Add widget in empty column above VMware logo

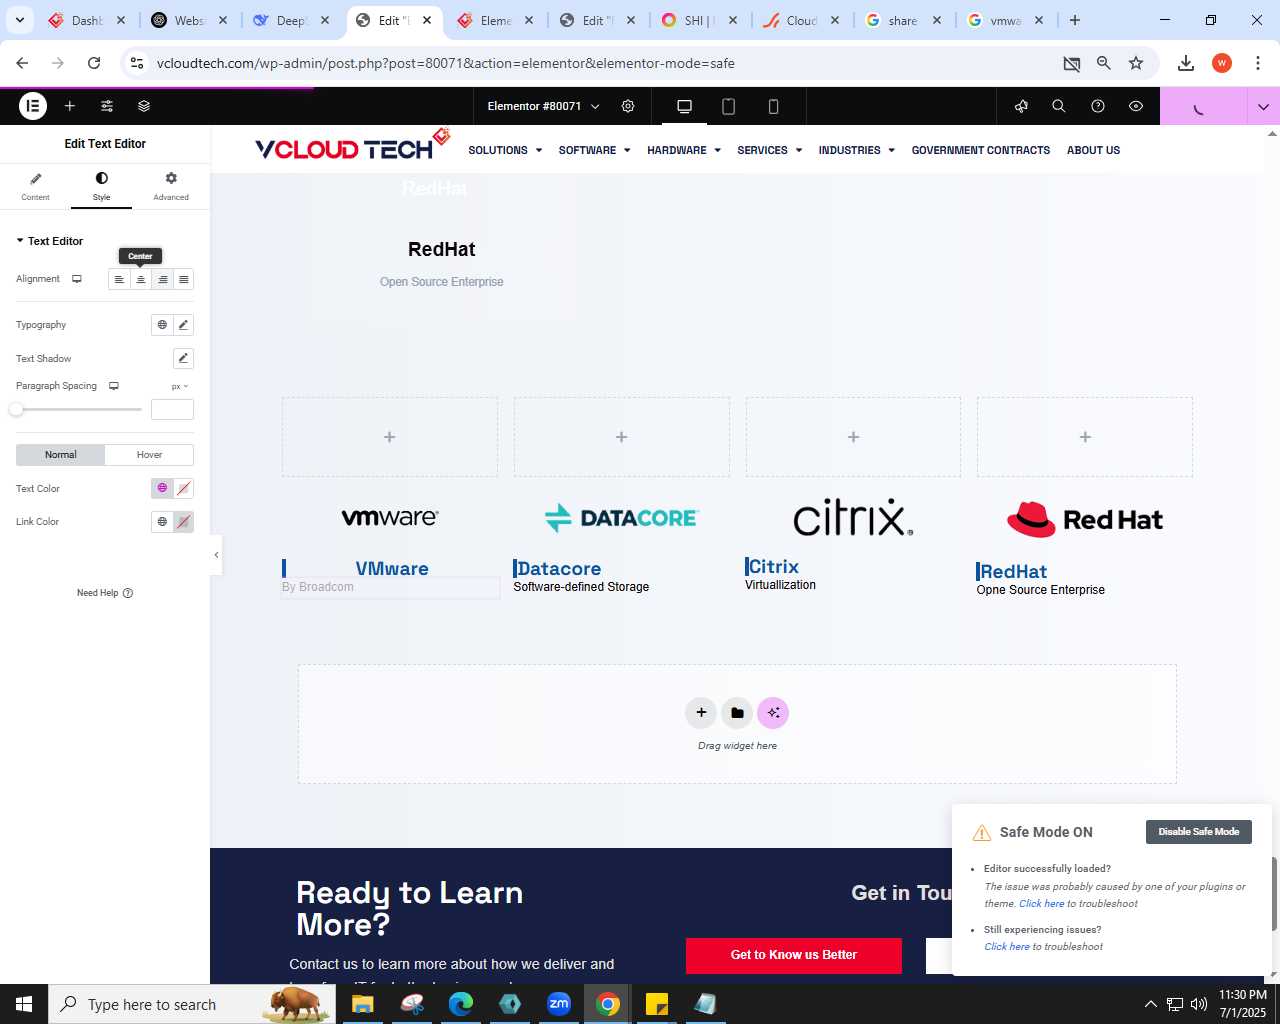(x=390, y=437)
